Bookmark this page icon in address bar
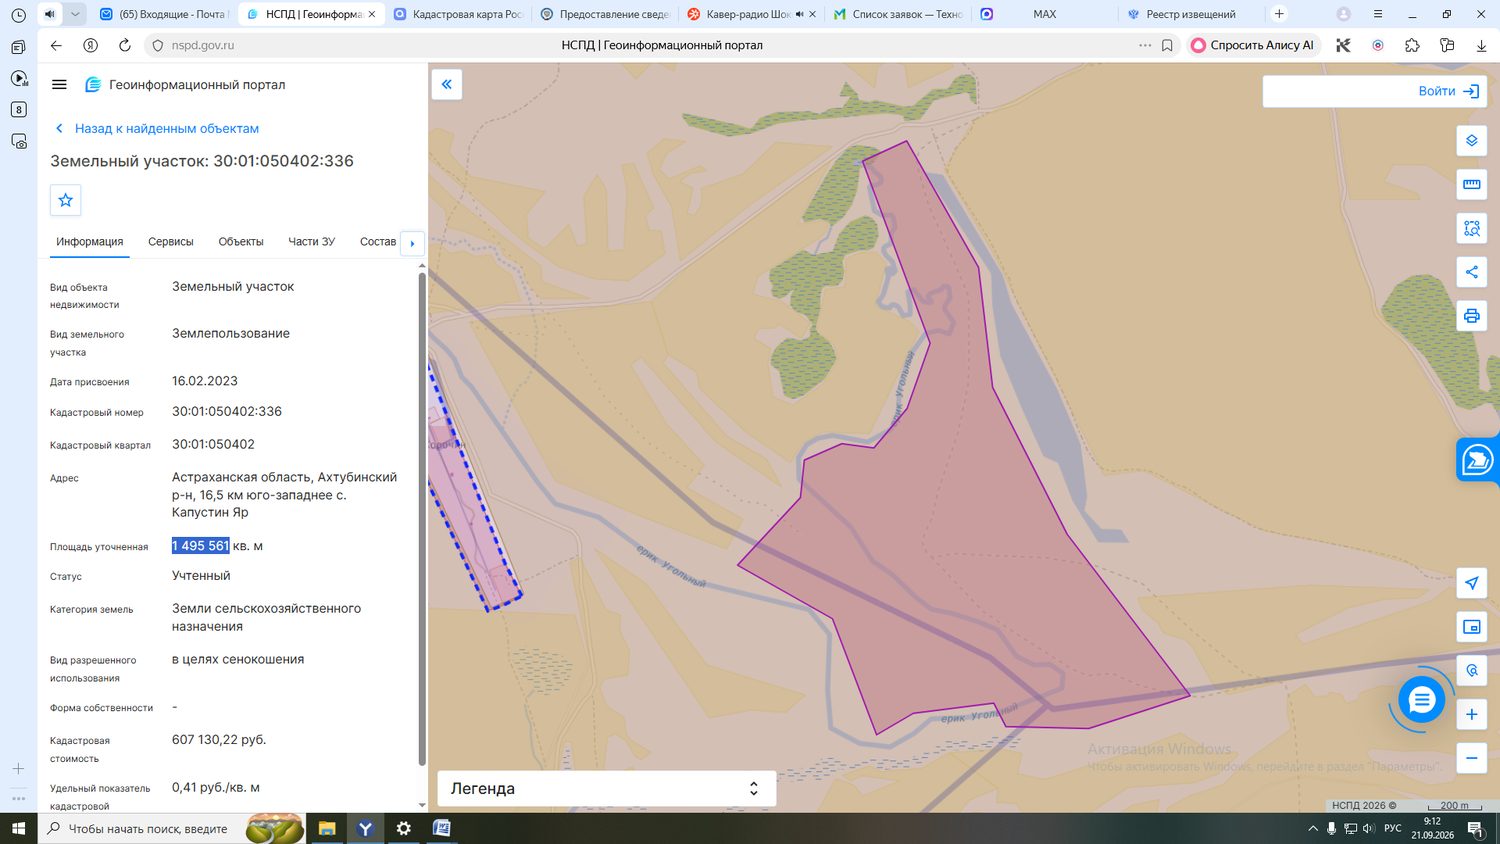The height and width of the screenshot is (844, 1500). click(1167, 45)
